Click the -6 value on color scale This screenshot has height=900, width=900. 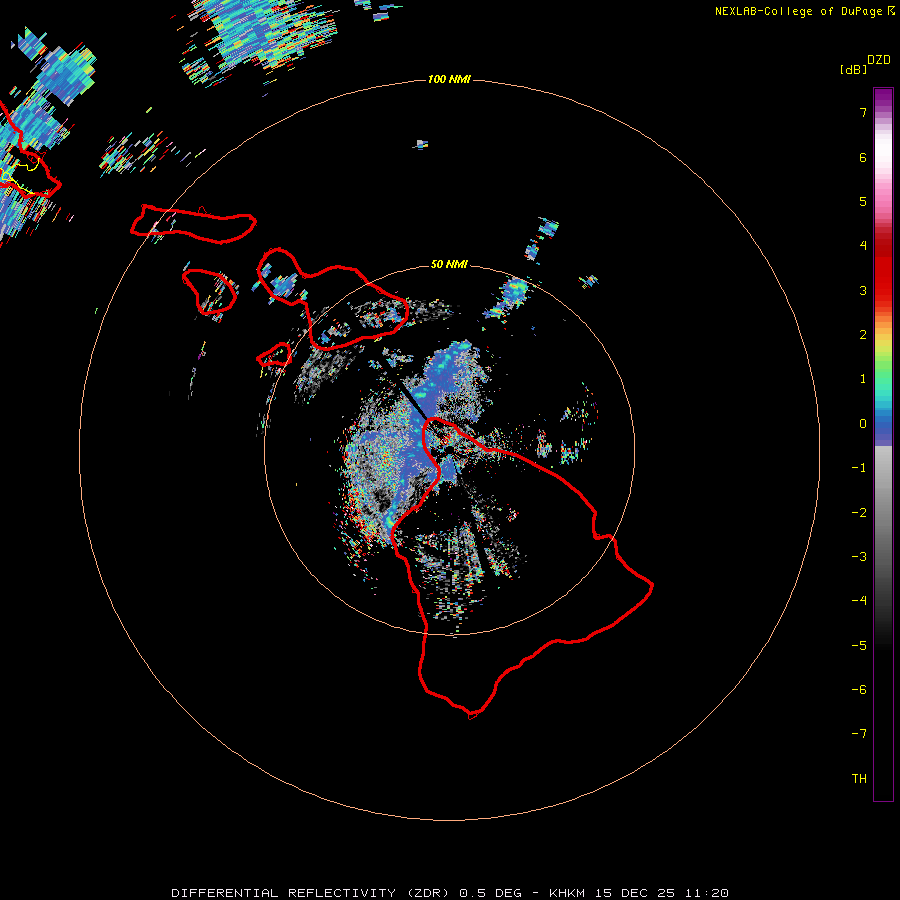coord(859,690)
